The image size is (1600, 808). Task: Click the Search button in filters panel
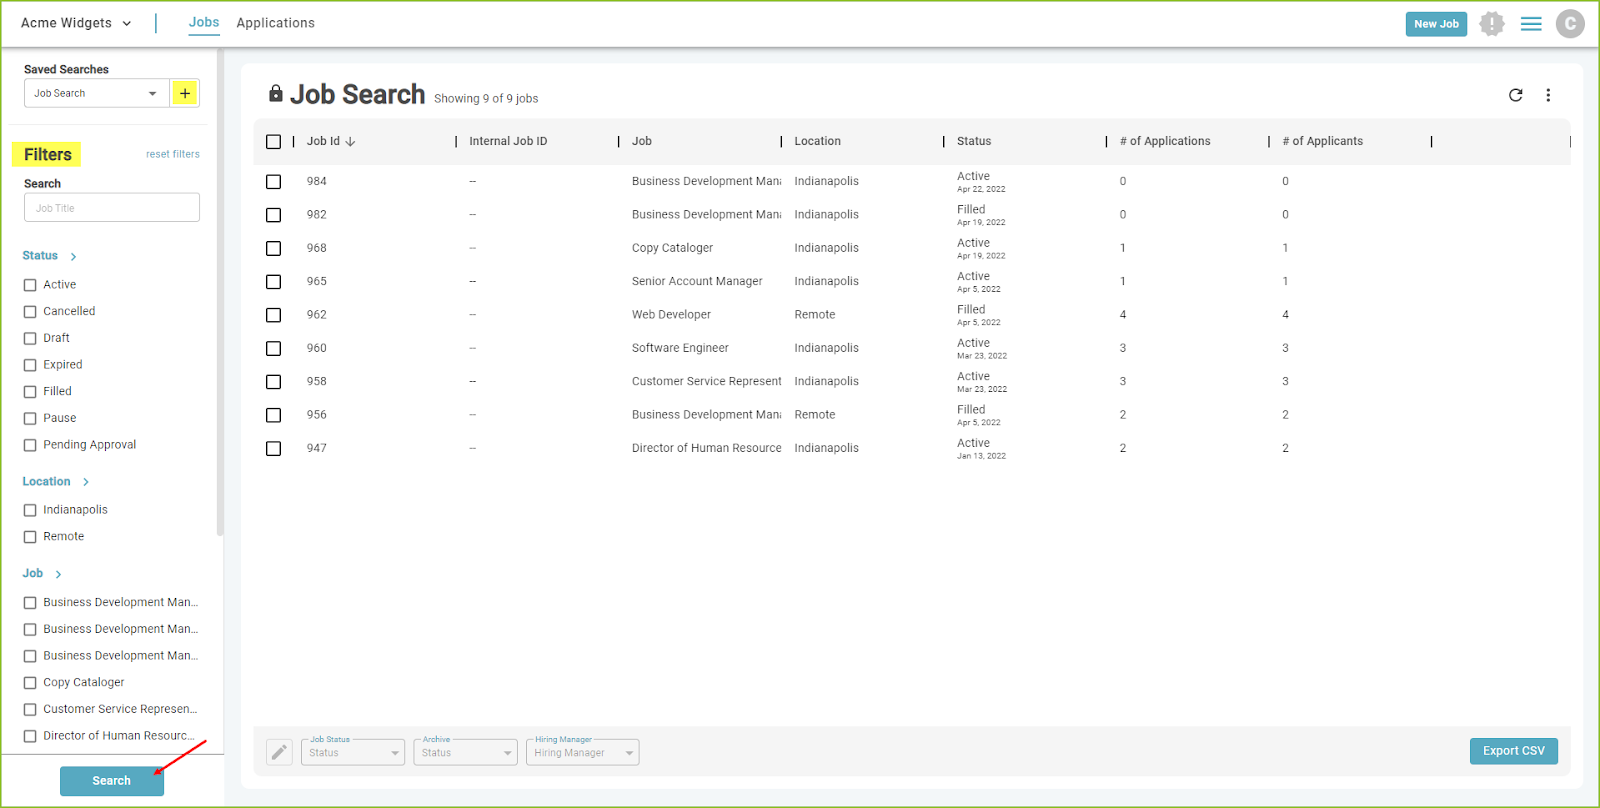pos(112,781)
